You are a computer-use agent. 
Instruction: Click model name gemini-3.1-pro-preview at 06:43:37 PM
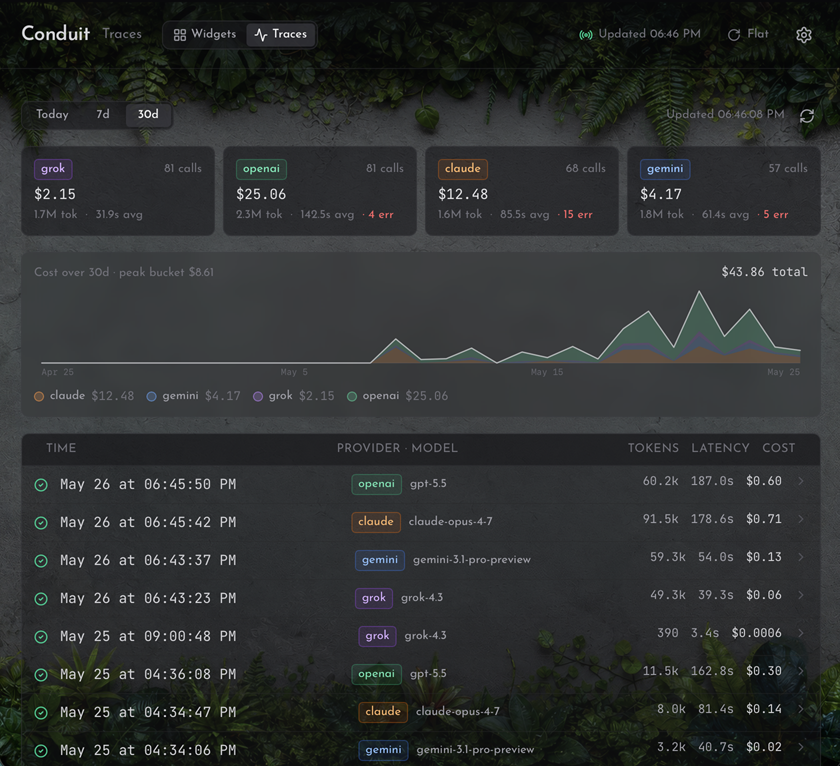[x=472, y=560]
